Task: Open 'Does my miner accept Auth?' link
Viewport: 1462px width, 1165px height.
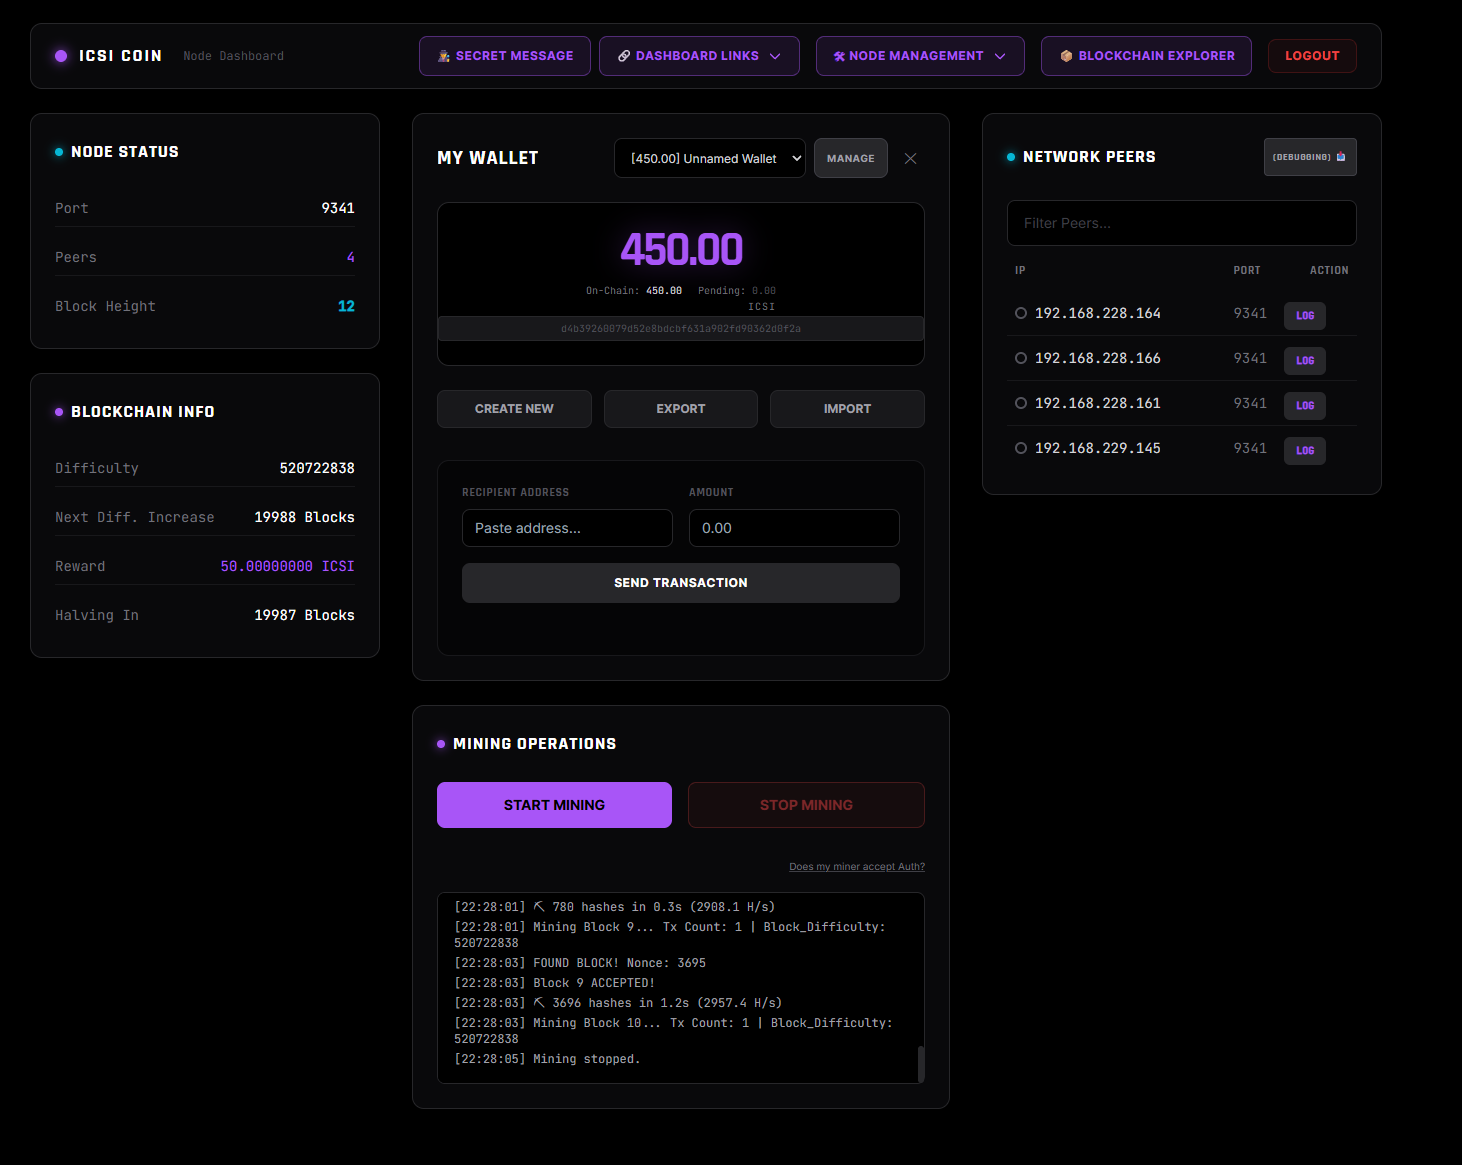Action: point(857,867)
